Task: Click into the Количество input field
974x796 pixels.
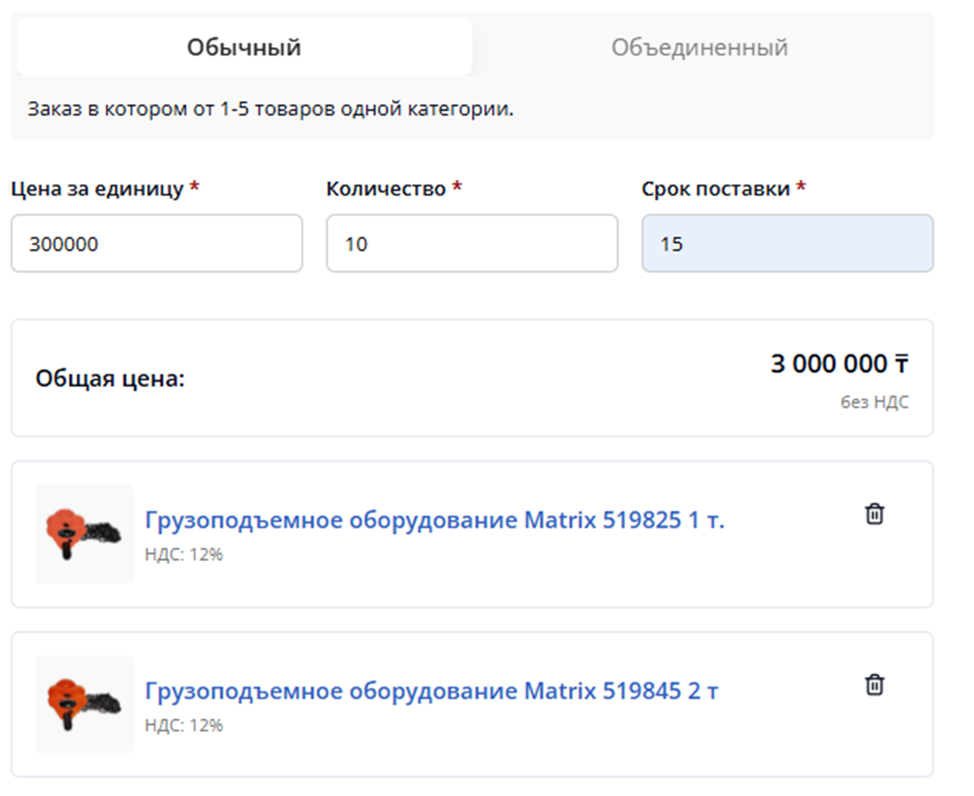Action: [x=471, y=243]
